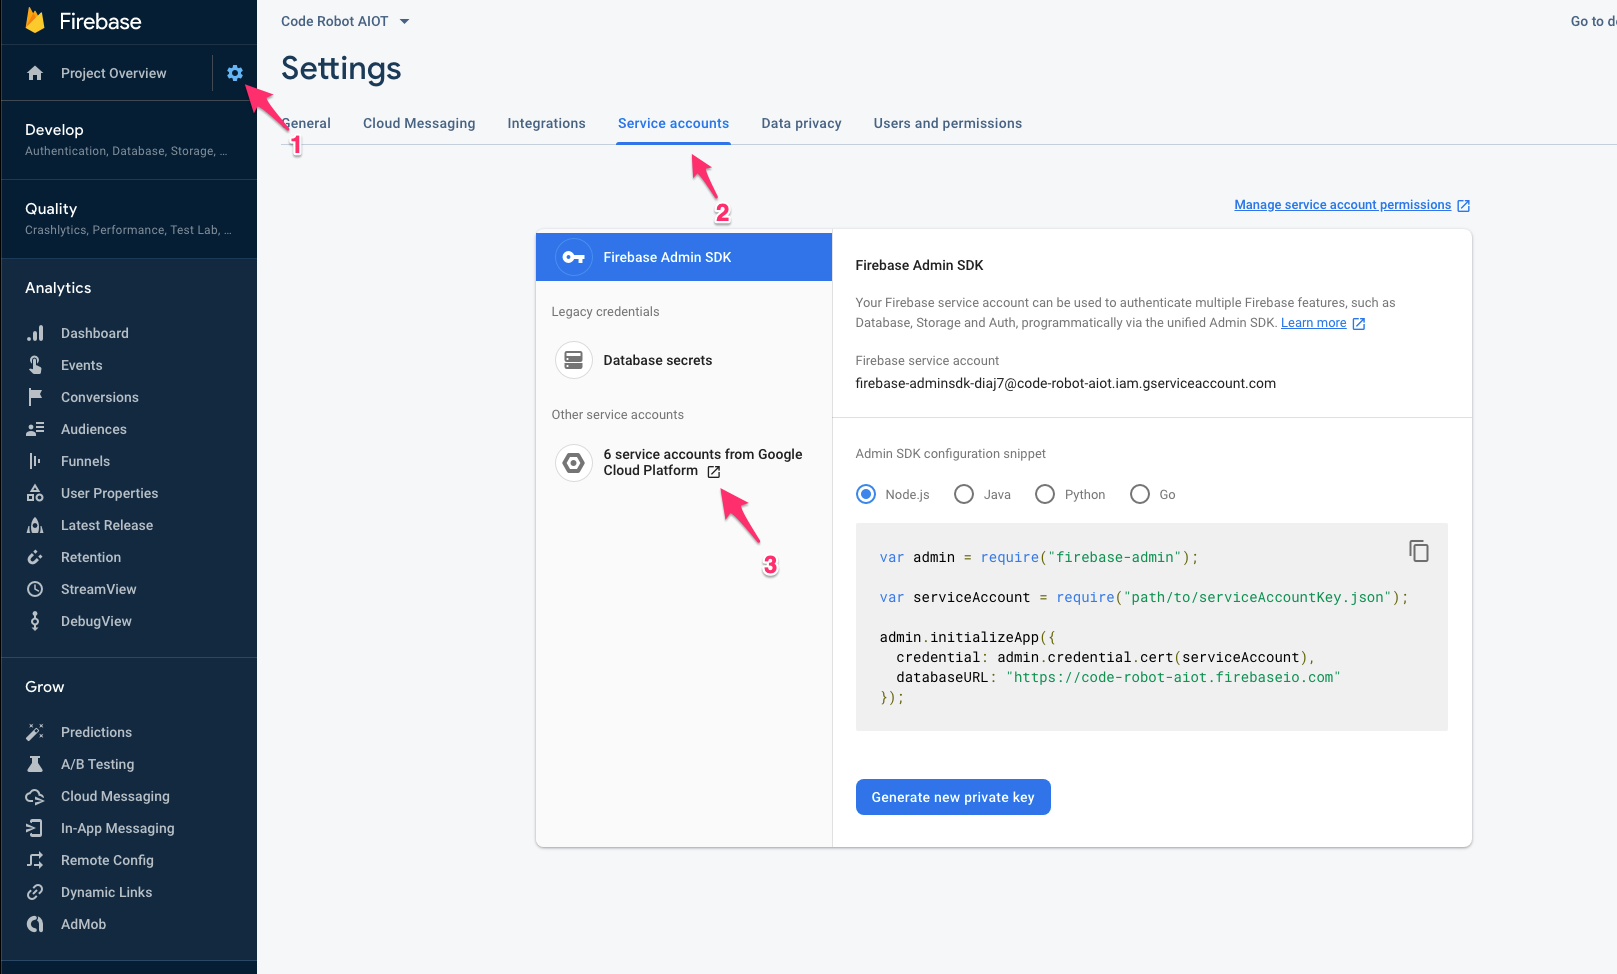Image resolution: width=1617 pixels, height=974 pixels.
Task: Click the Learn more link
Action: pos(1313,323)
